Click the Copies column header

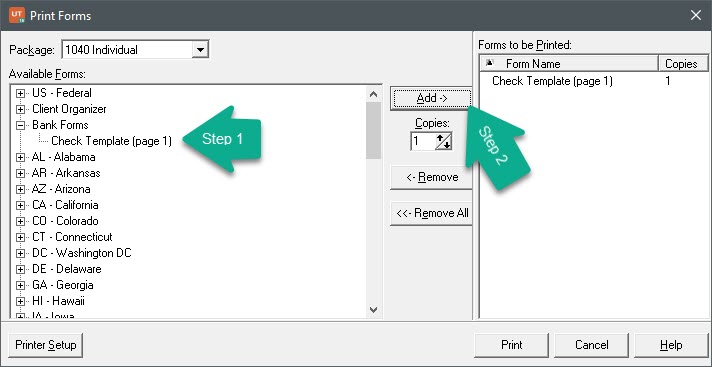point(682,64)
